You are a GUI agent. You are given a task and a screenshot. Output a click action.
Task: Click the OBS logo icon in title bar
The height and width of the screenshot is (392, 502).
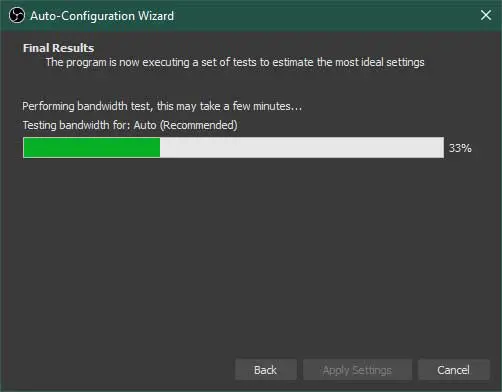coord(17,15)
